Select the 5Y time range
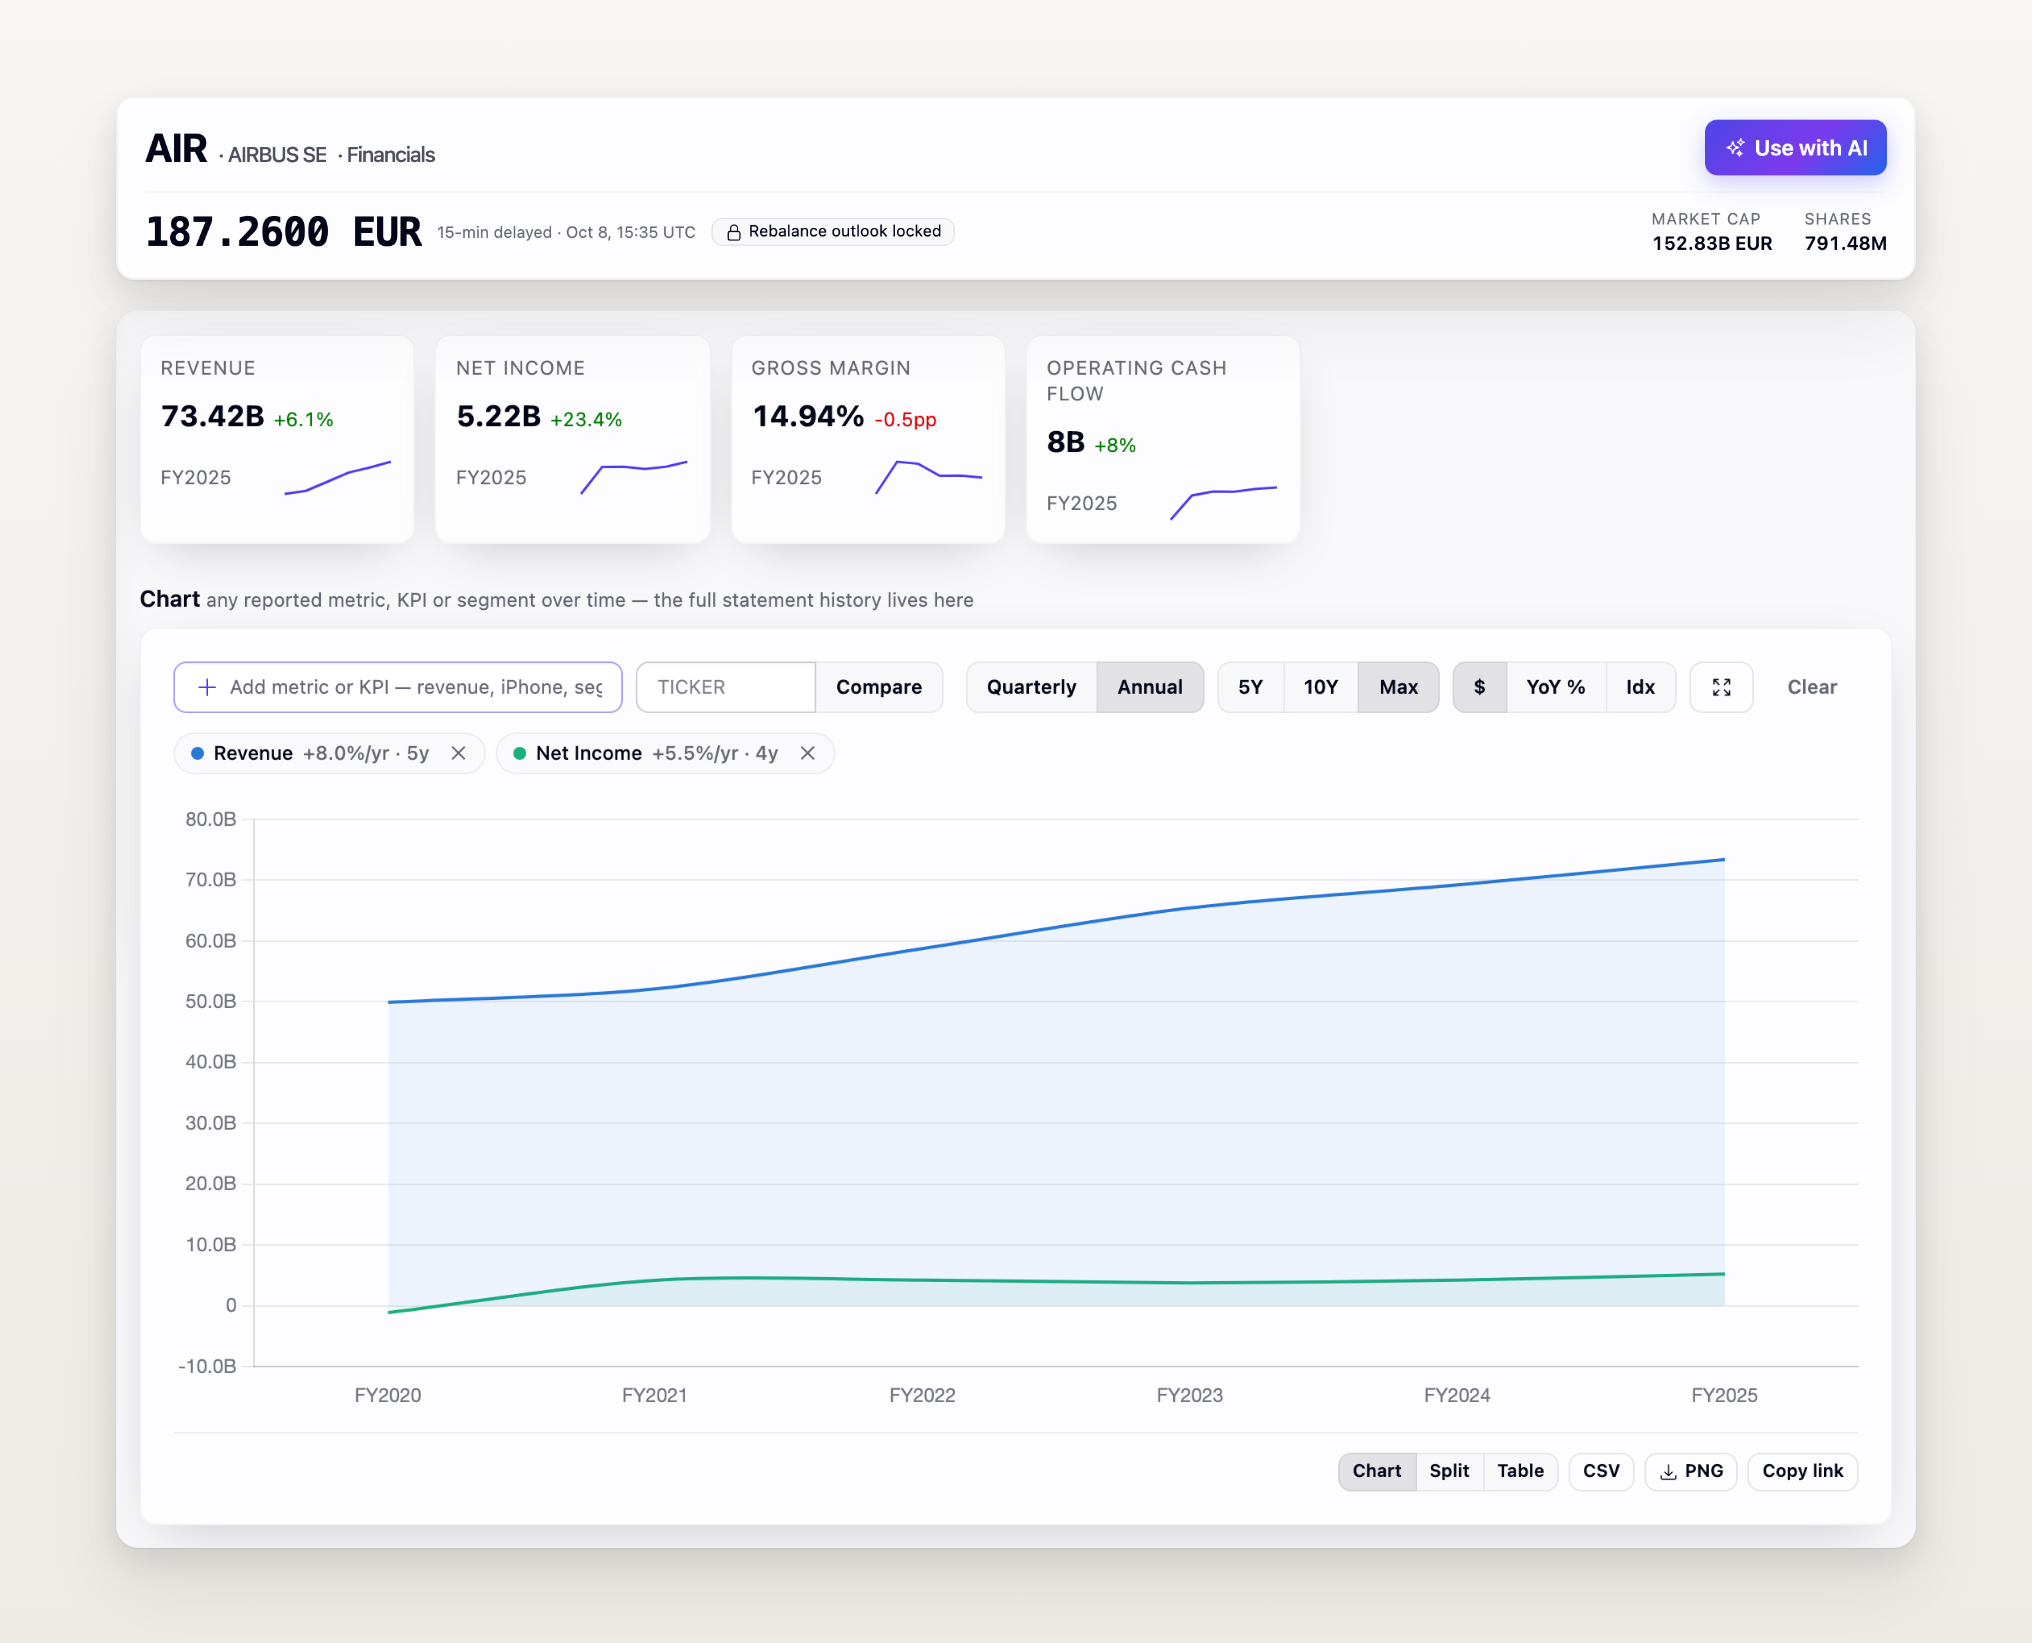Viewport: 2032px width, 1643px height. point(1250,687)
